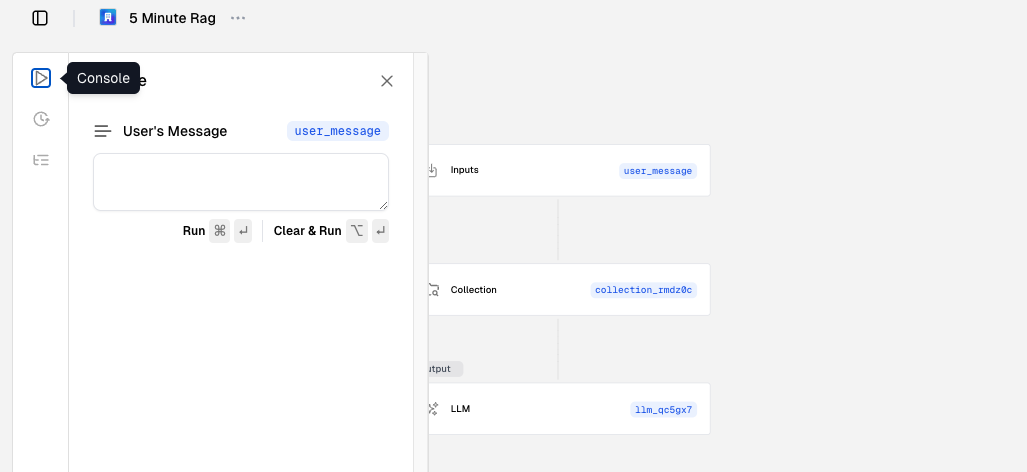Open the run history clock icon
The height and width of the screenshot is (472, 1027).
[41, 119]
